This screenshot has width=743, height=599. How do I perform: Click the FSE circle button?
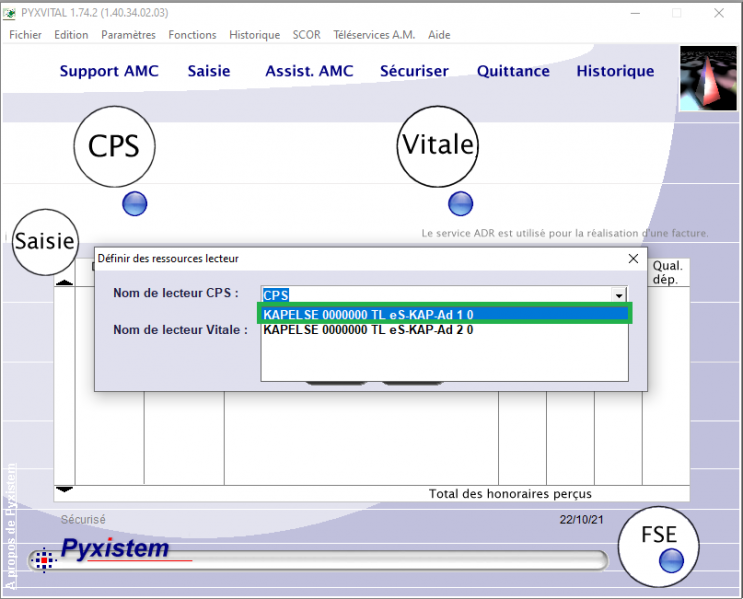[659, 546]
